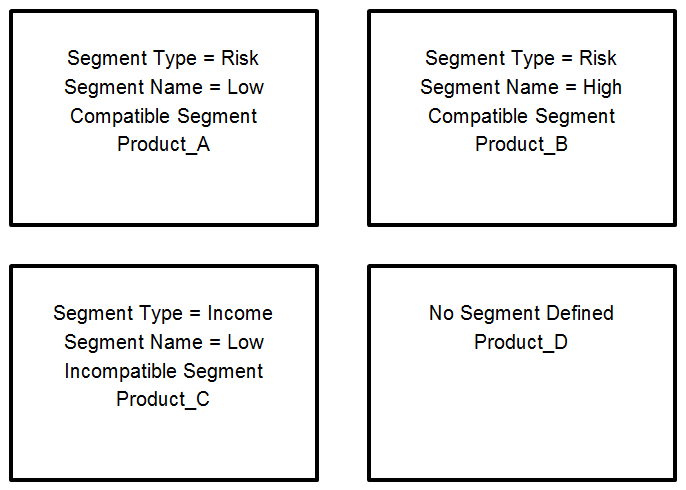This screenshot has height=490, width=686.
Task: Click the Product_A label
Action: (x=163, y=144)
